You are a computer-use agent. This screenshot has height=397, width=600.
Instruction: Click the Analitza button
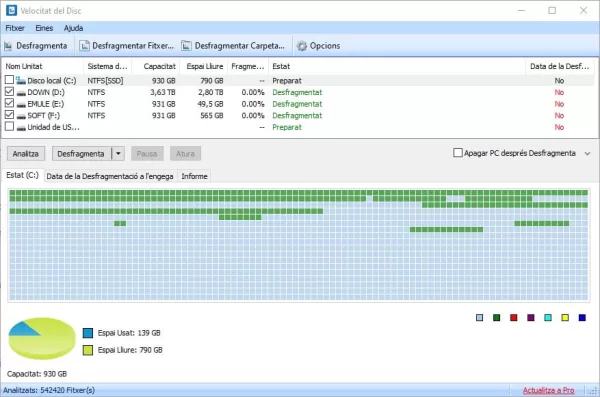pos(26,154)
